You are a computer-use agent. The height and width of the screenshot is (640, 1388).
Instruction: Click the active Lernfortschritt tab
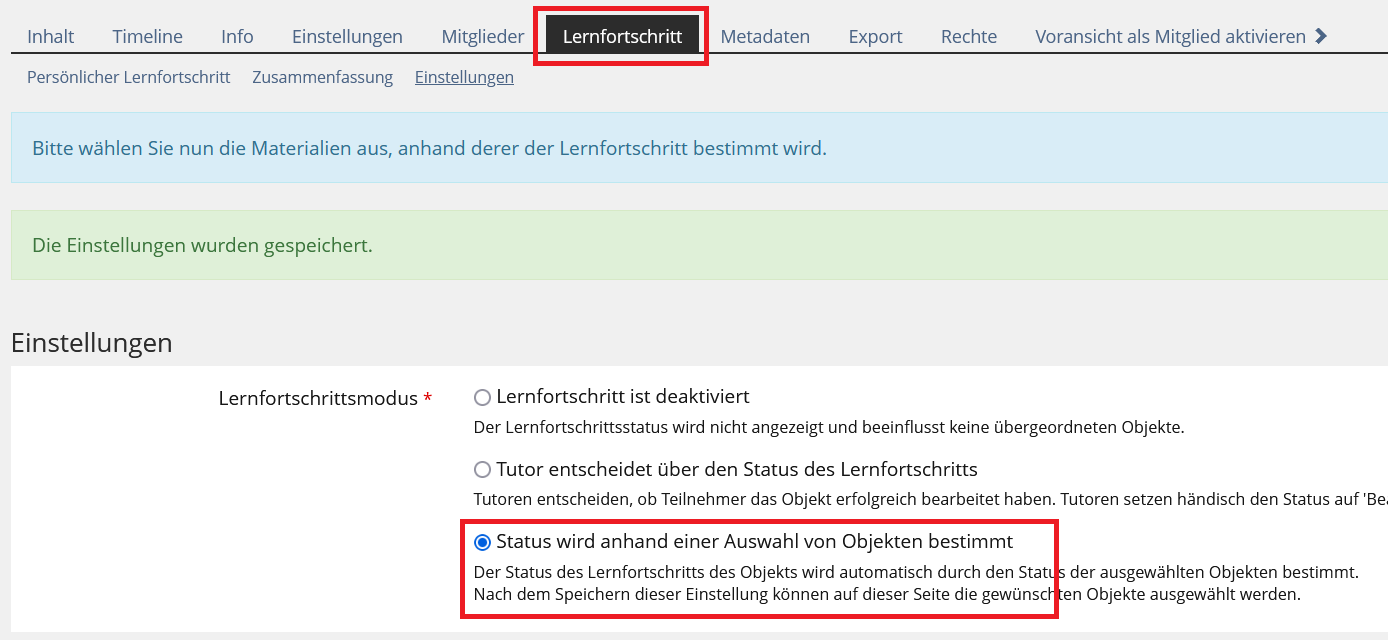click(622, 37)
